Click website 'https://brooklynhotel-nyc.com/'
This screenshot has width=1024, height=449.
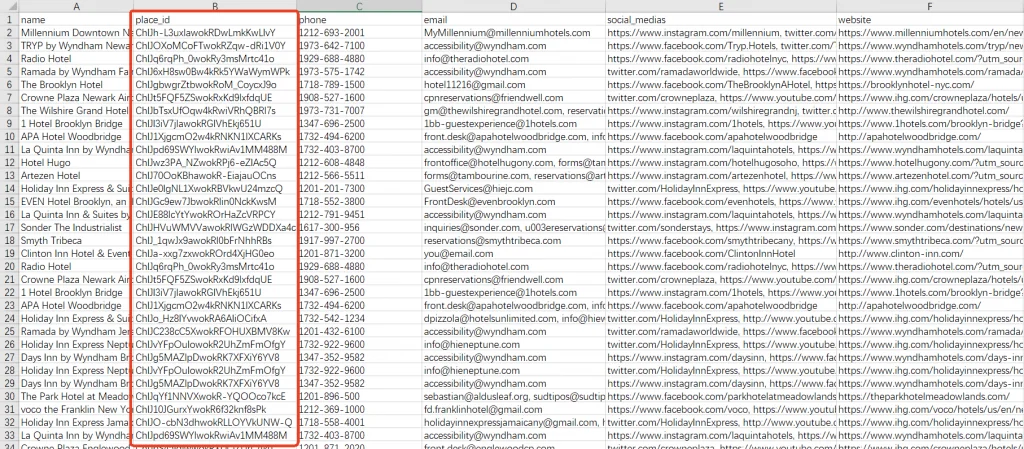930,85
